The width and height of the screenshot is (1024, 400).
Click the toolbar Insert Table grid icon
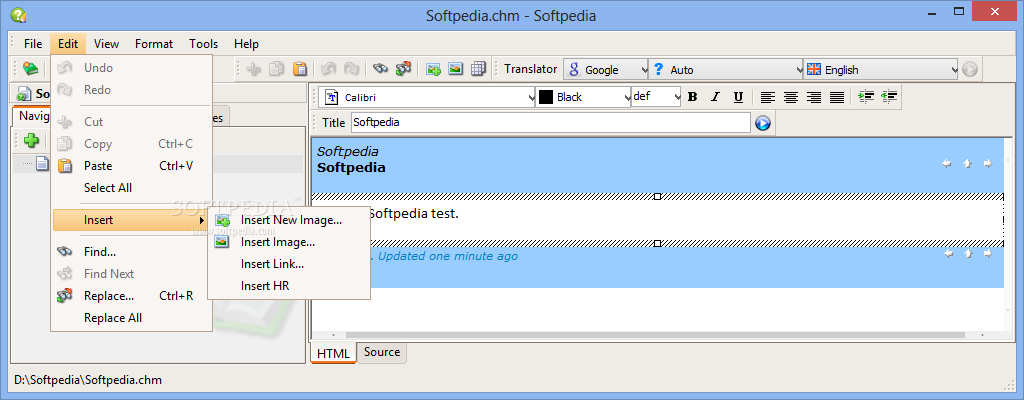pos(477,69)
